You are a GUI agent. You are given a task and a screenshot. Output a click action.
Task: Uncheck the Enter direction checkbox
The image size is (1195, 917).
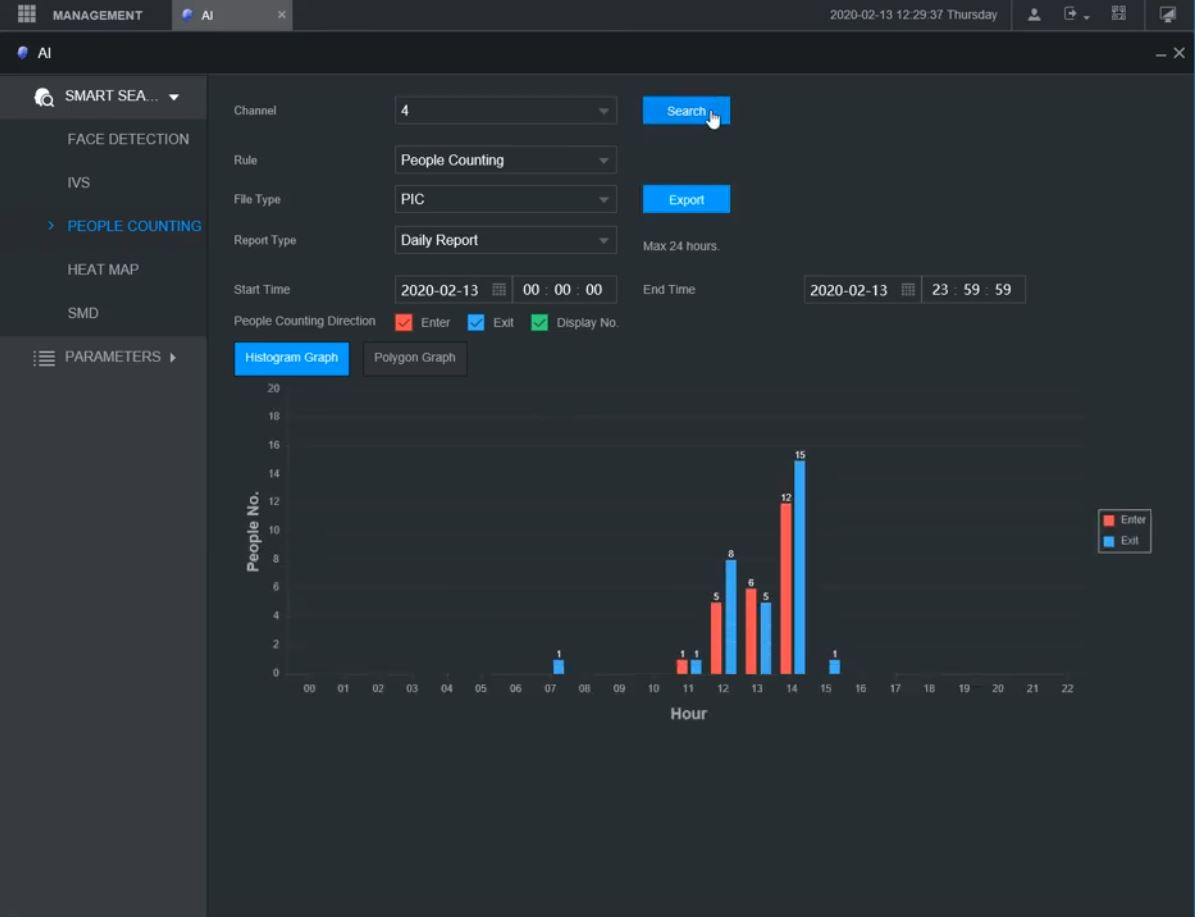coord(404,323)
